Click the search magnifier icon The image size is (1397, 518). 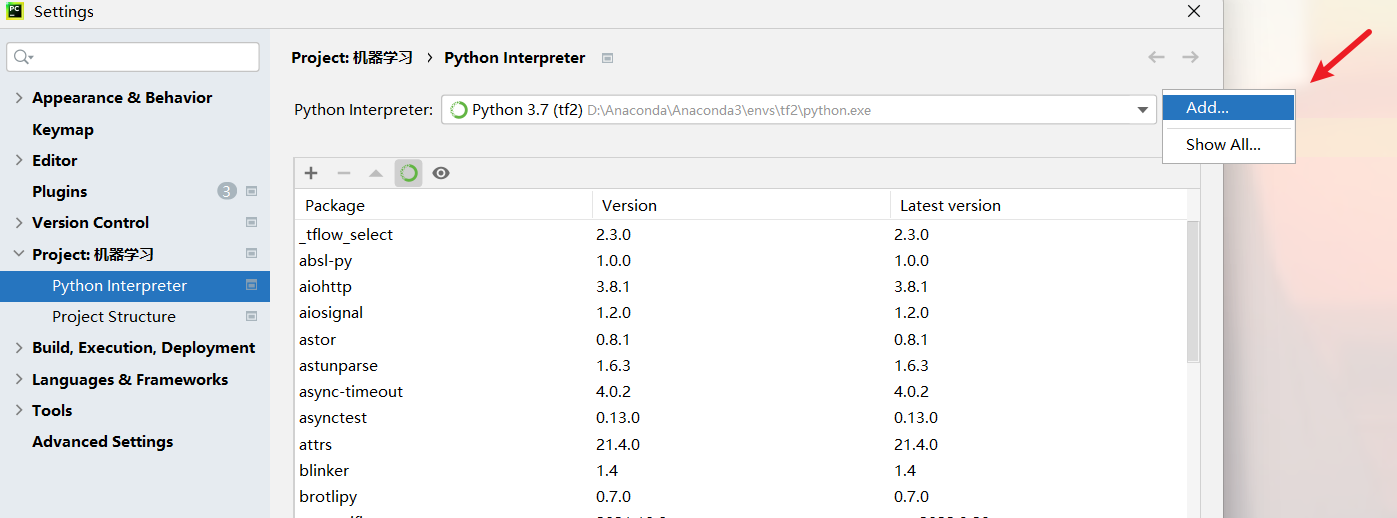point(23,57)
